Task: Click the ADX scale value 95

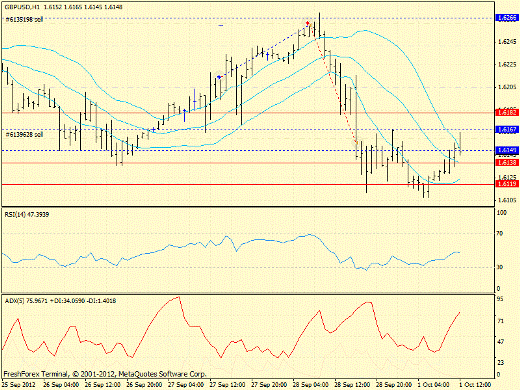Action: [500, 299]
